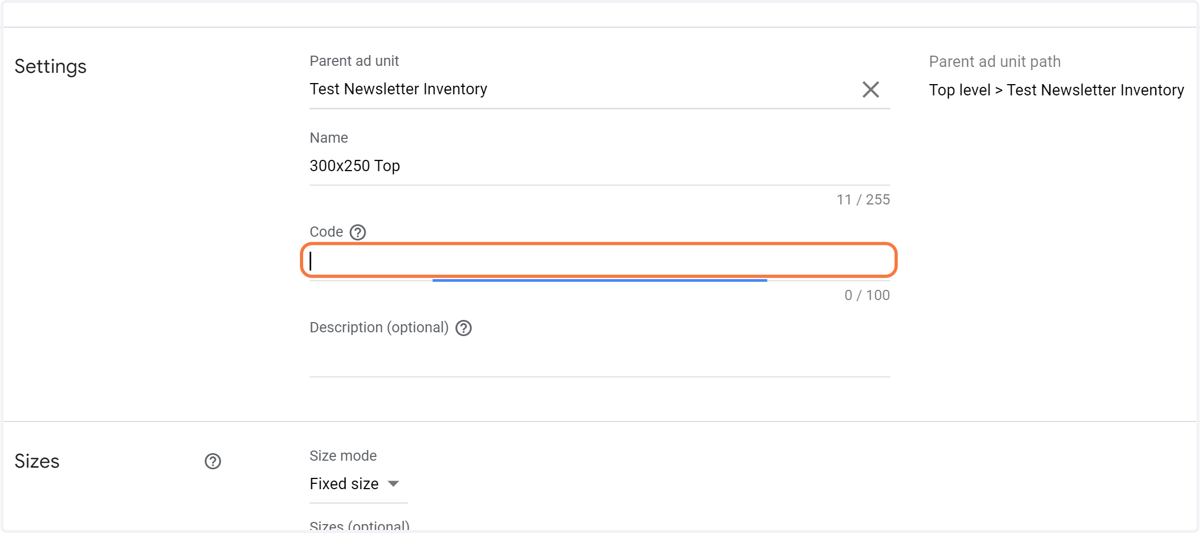Viewport: 1200px width, 533px height.
Task: Click the Parent ad unit path label
Action: [x=995, y=62]
